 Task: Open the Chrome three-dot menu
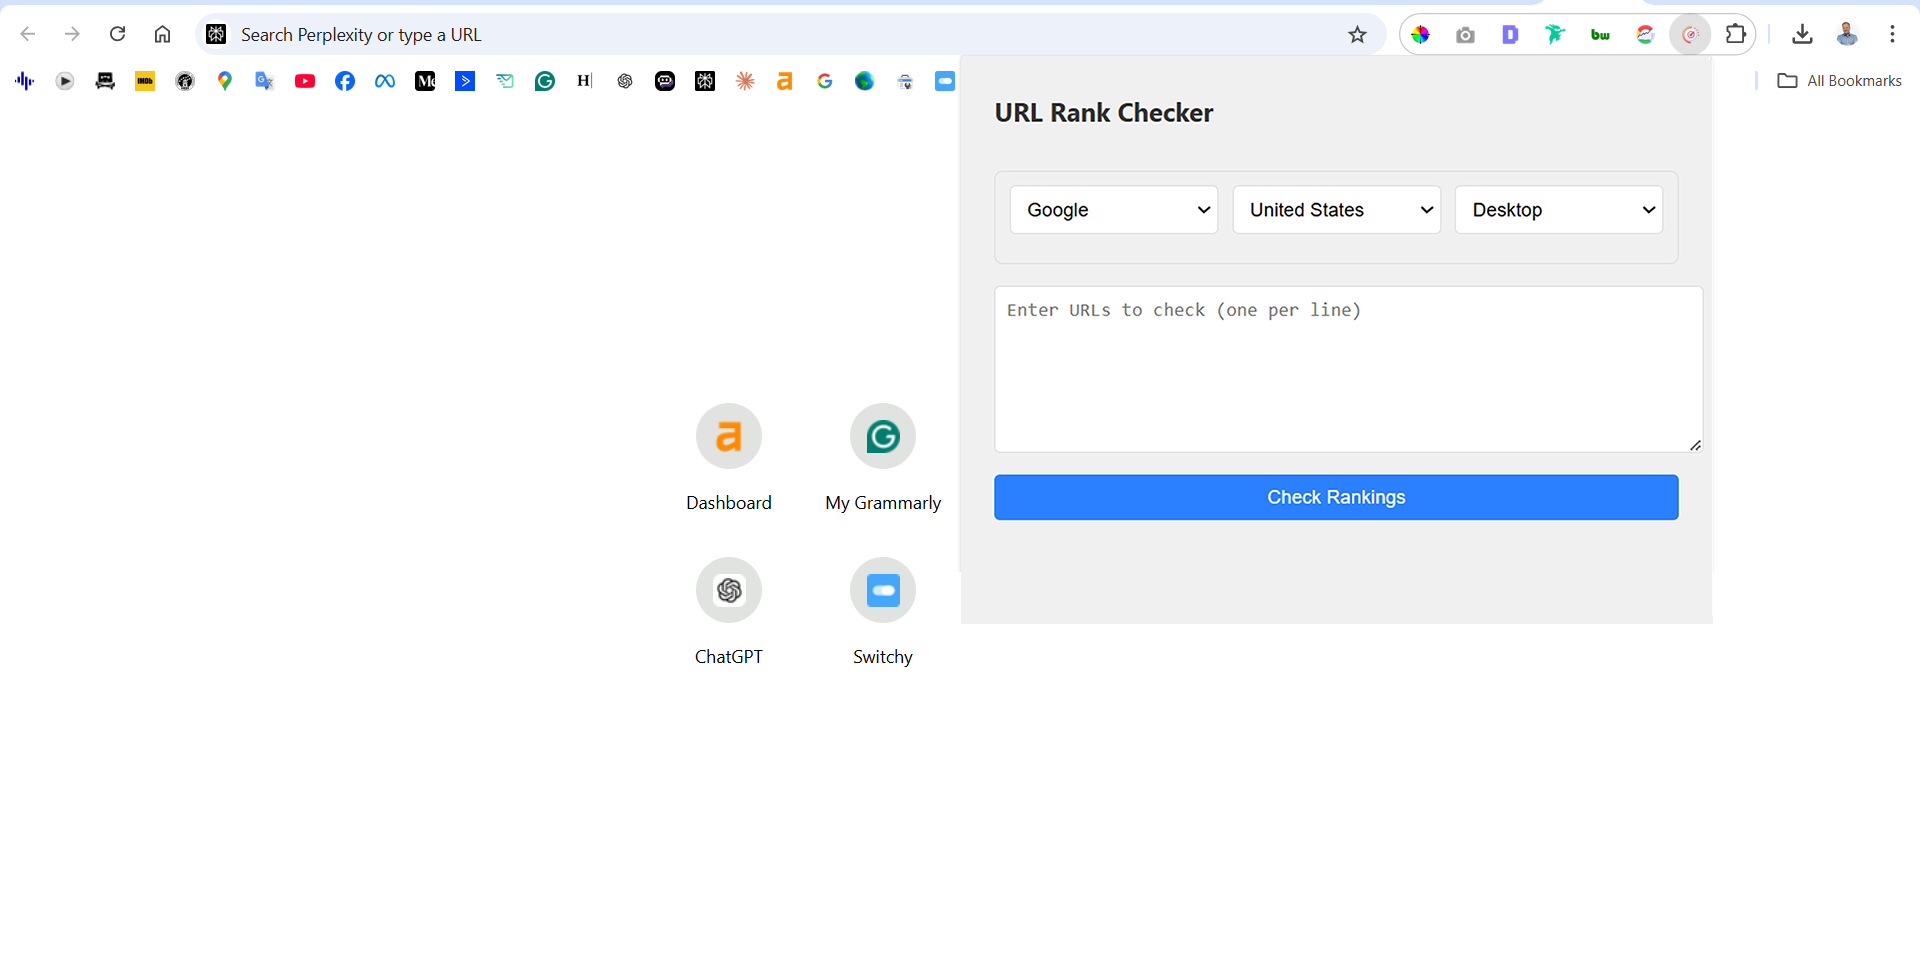pos(1892,34)
